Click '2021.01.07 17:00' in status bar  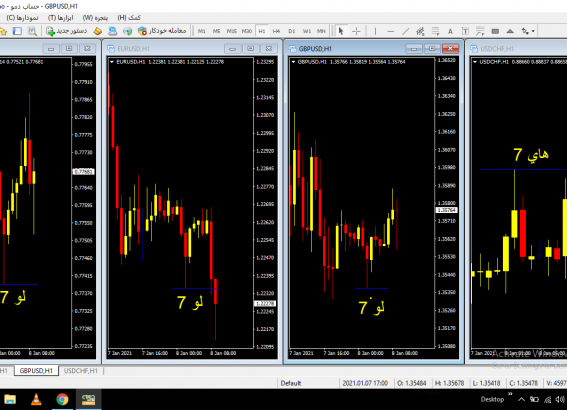(365, 383)
